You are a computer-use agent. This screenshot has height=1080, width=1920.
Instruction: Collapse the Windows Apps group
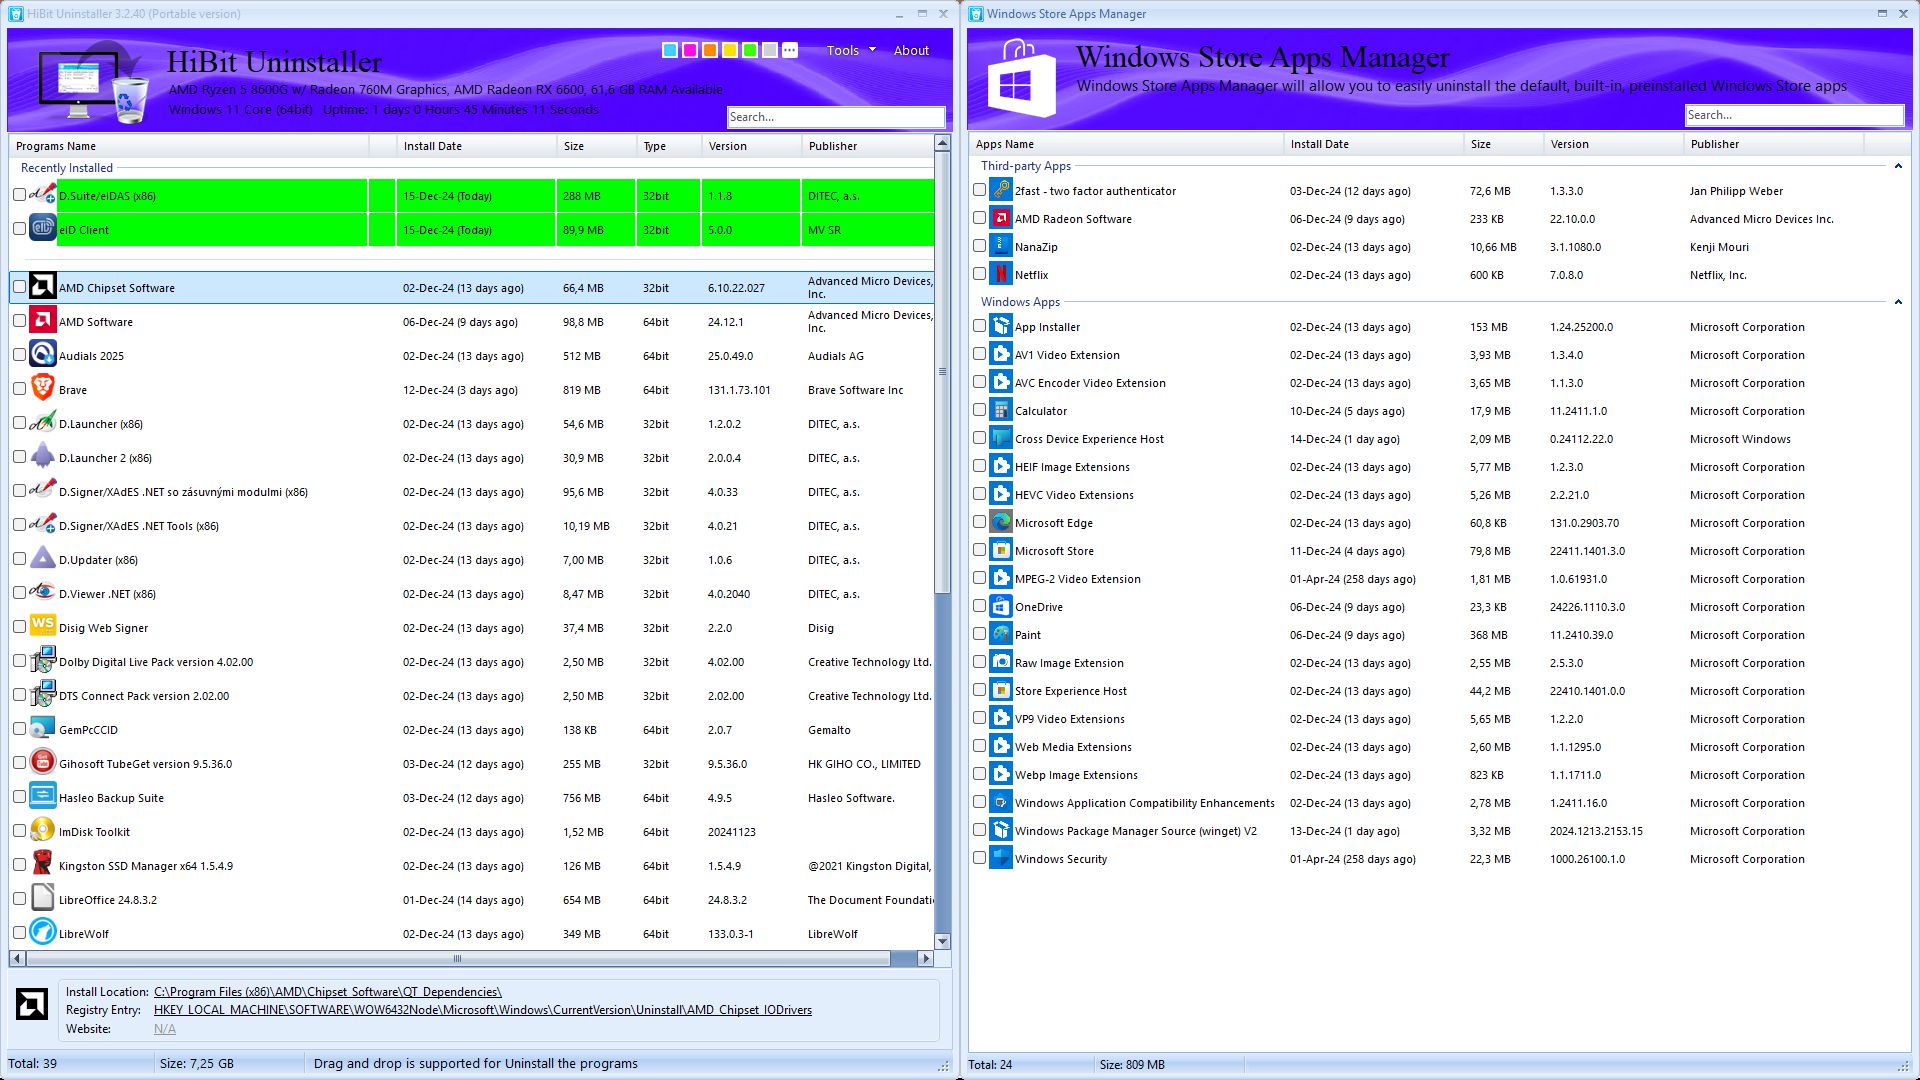[1898, 302]
